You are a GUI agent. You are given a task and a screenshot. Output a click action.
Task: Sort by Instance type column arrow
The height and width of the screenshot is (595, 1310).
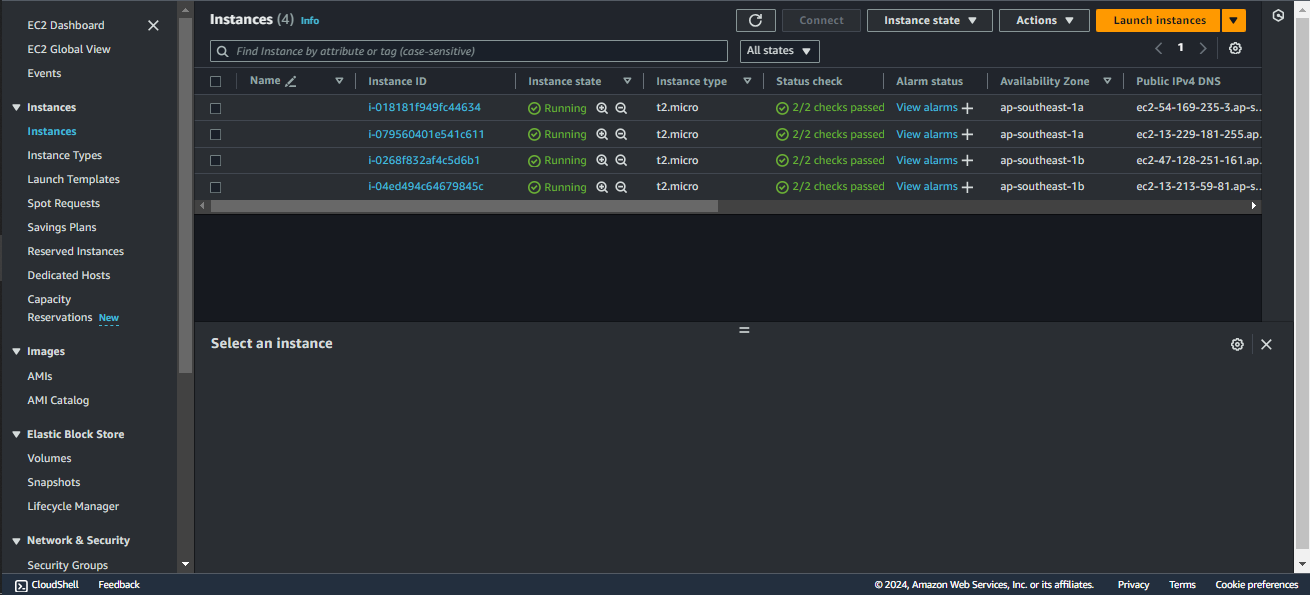pyautogui.click(x=747, y=81)
